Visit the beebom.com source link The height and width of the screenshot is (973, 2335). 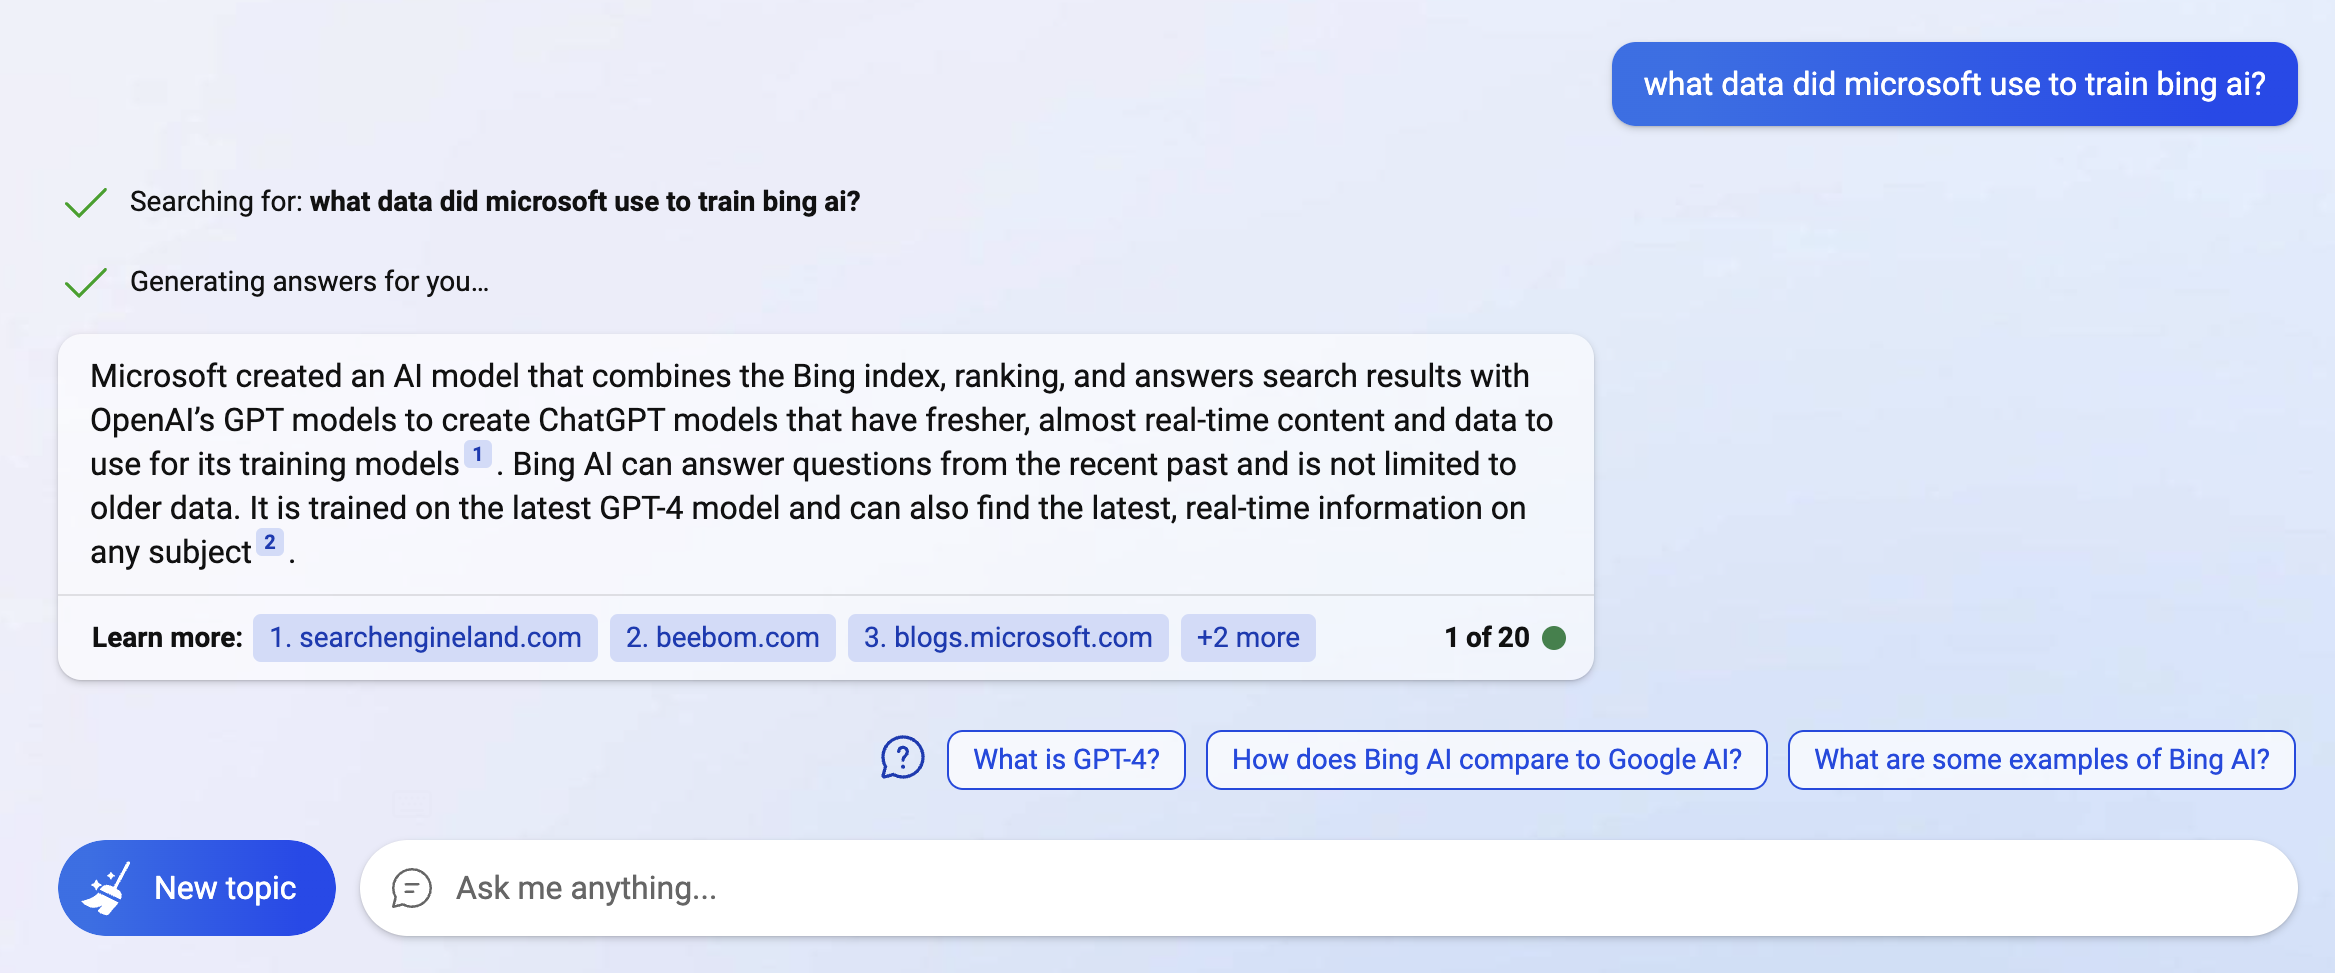[722, 638]
